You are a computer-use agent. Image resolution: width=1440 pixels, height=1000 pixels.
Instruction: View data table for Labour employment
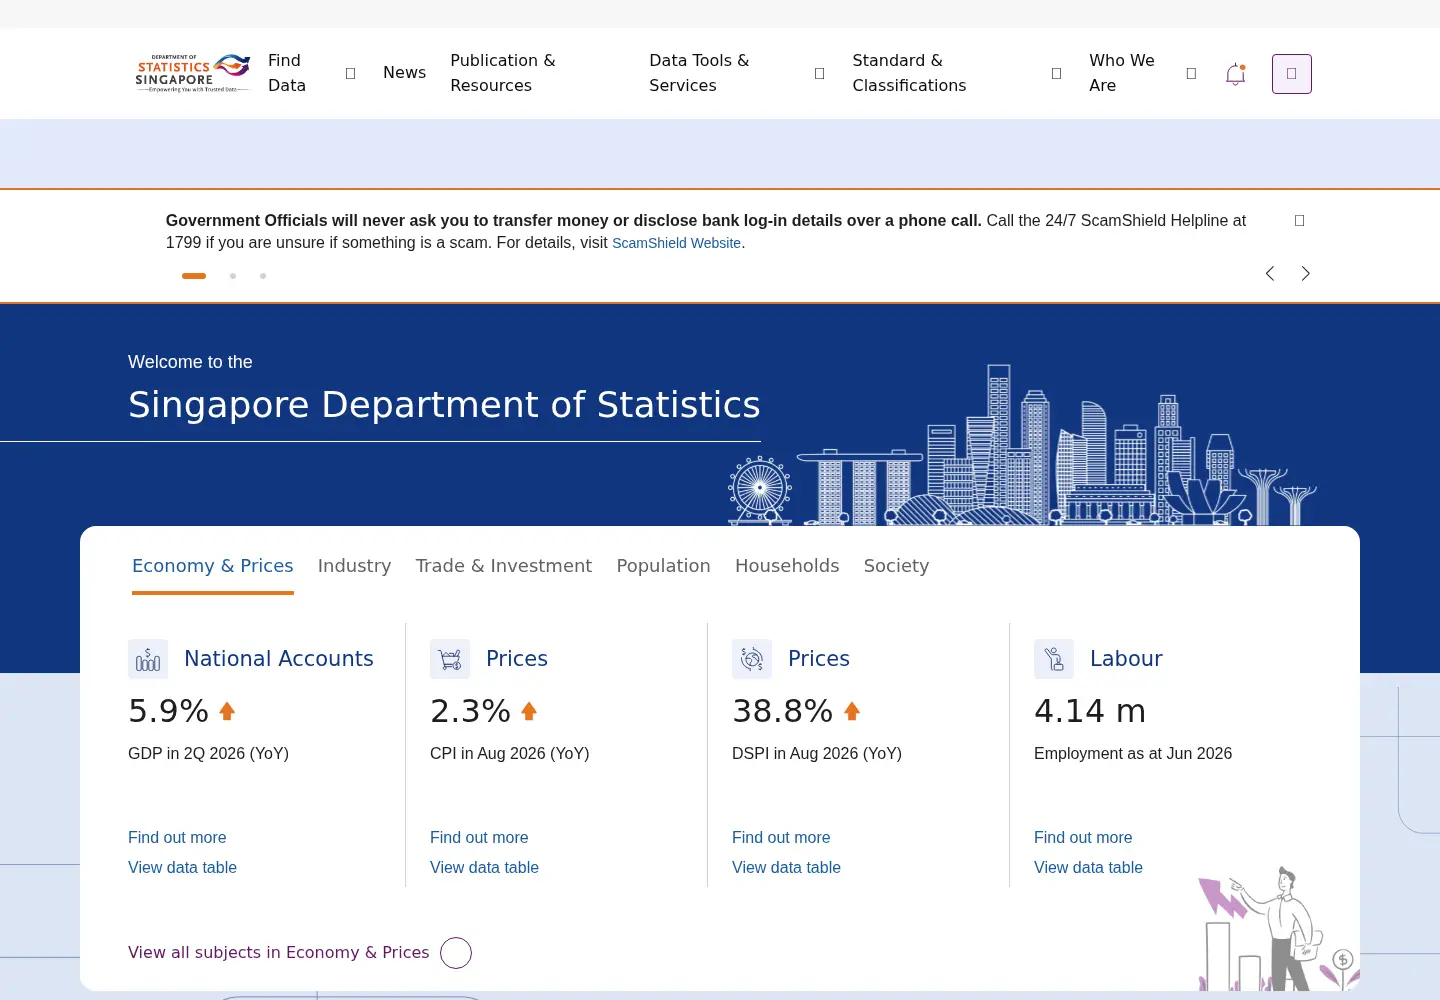coord(1088,868)
